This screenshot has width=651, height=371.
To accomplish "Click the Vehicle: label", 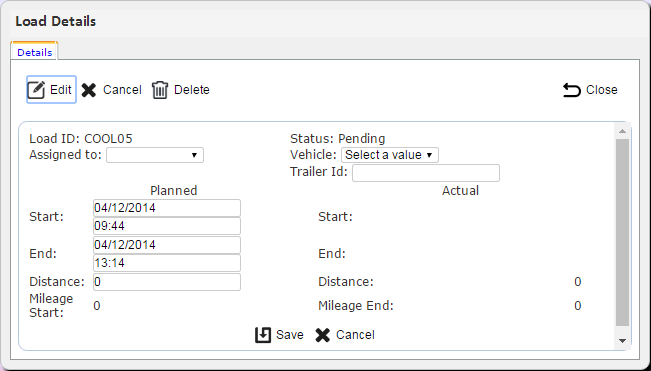I will click(x=313, y=155).
